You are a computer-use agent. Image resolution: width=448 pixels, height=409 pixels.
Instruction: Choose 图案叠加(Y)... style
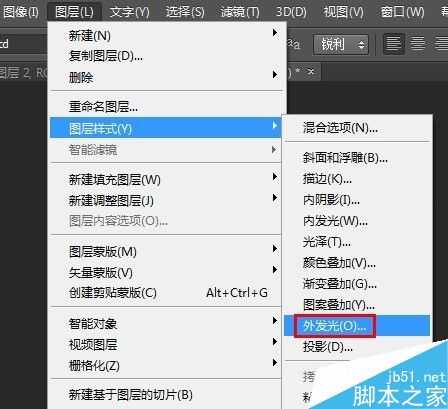pos(357,305)
